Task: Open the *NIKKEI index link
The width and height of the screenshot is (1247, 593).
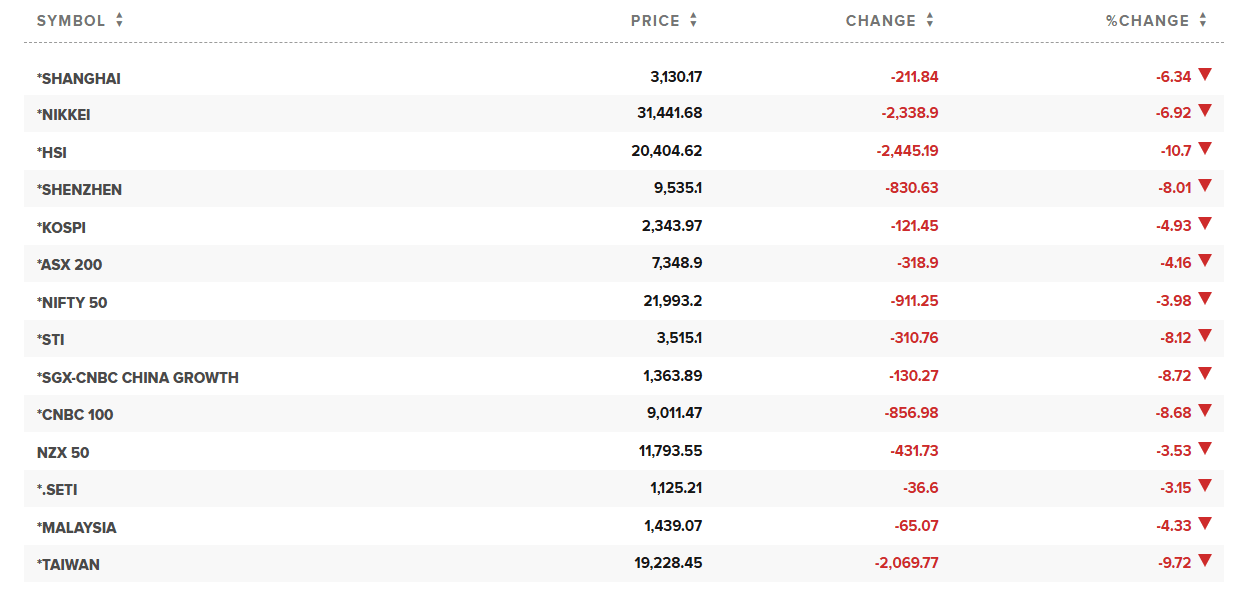Action: coord(64,115)
